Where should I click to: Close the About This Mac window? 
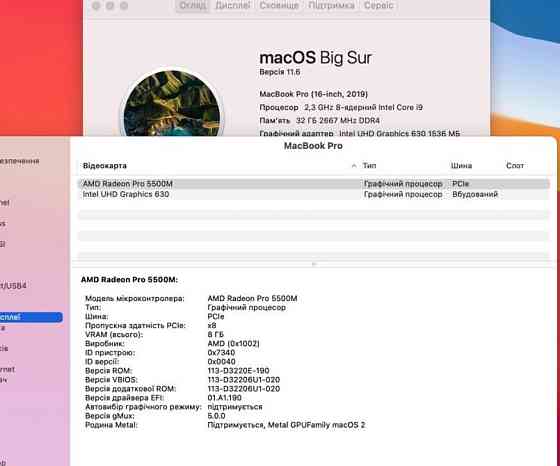[x=96, y=6]
